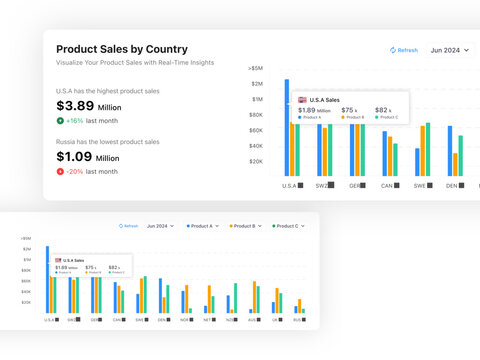Click the U.S.A axis label in top chart
Screen dimensions: 480x360
pos(293,186)
